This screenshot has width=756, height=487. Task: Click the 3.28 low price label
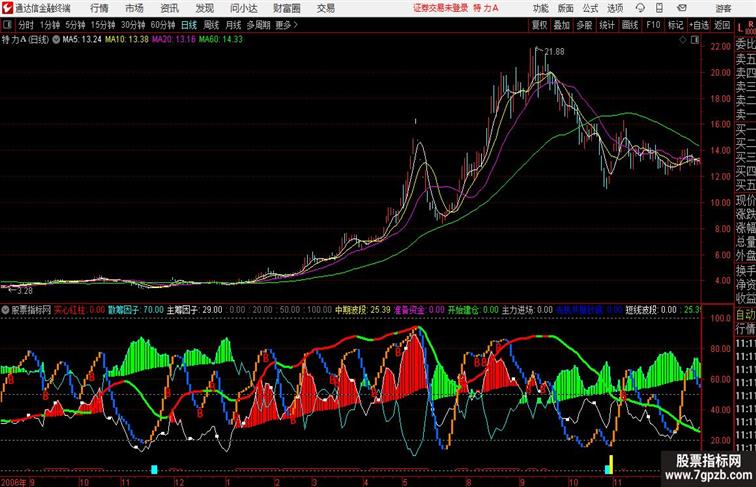click(x=25, y=291)
